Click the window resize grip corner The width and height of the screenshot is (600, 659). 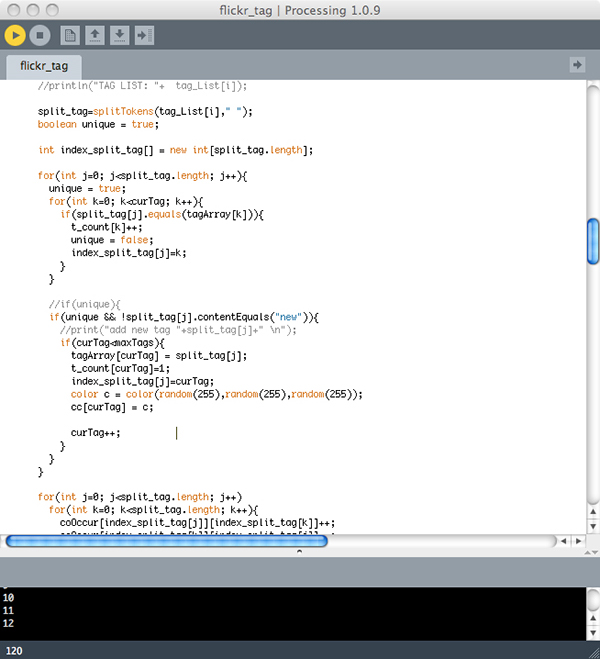tap(594, 653)
